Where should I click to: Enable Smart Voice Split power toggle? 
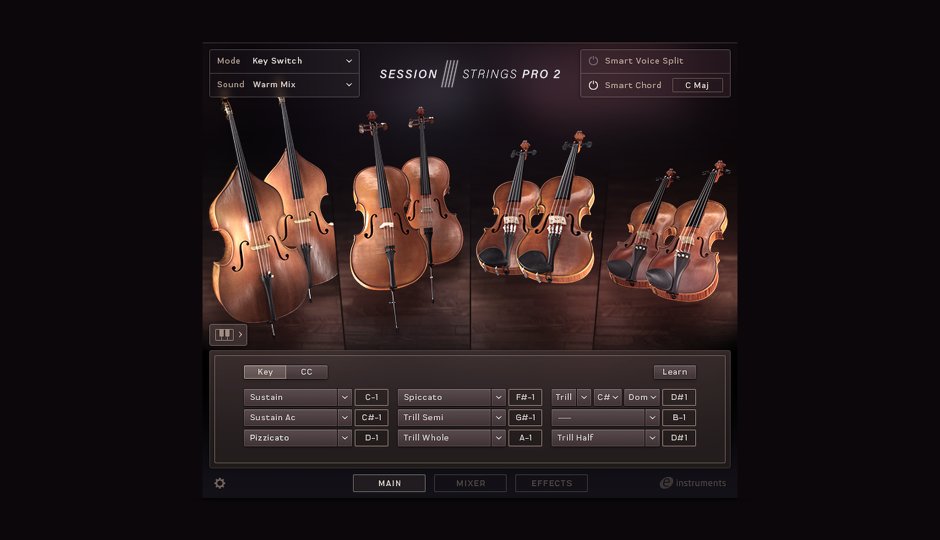point(593,61)
